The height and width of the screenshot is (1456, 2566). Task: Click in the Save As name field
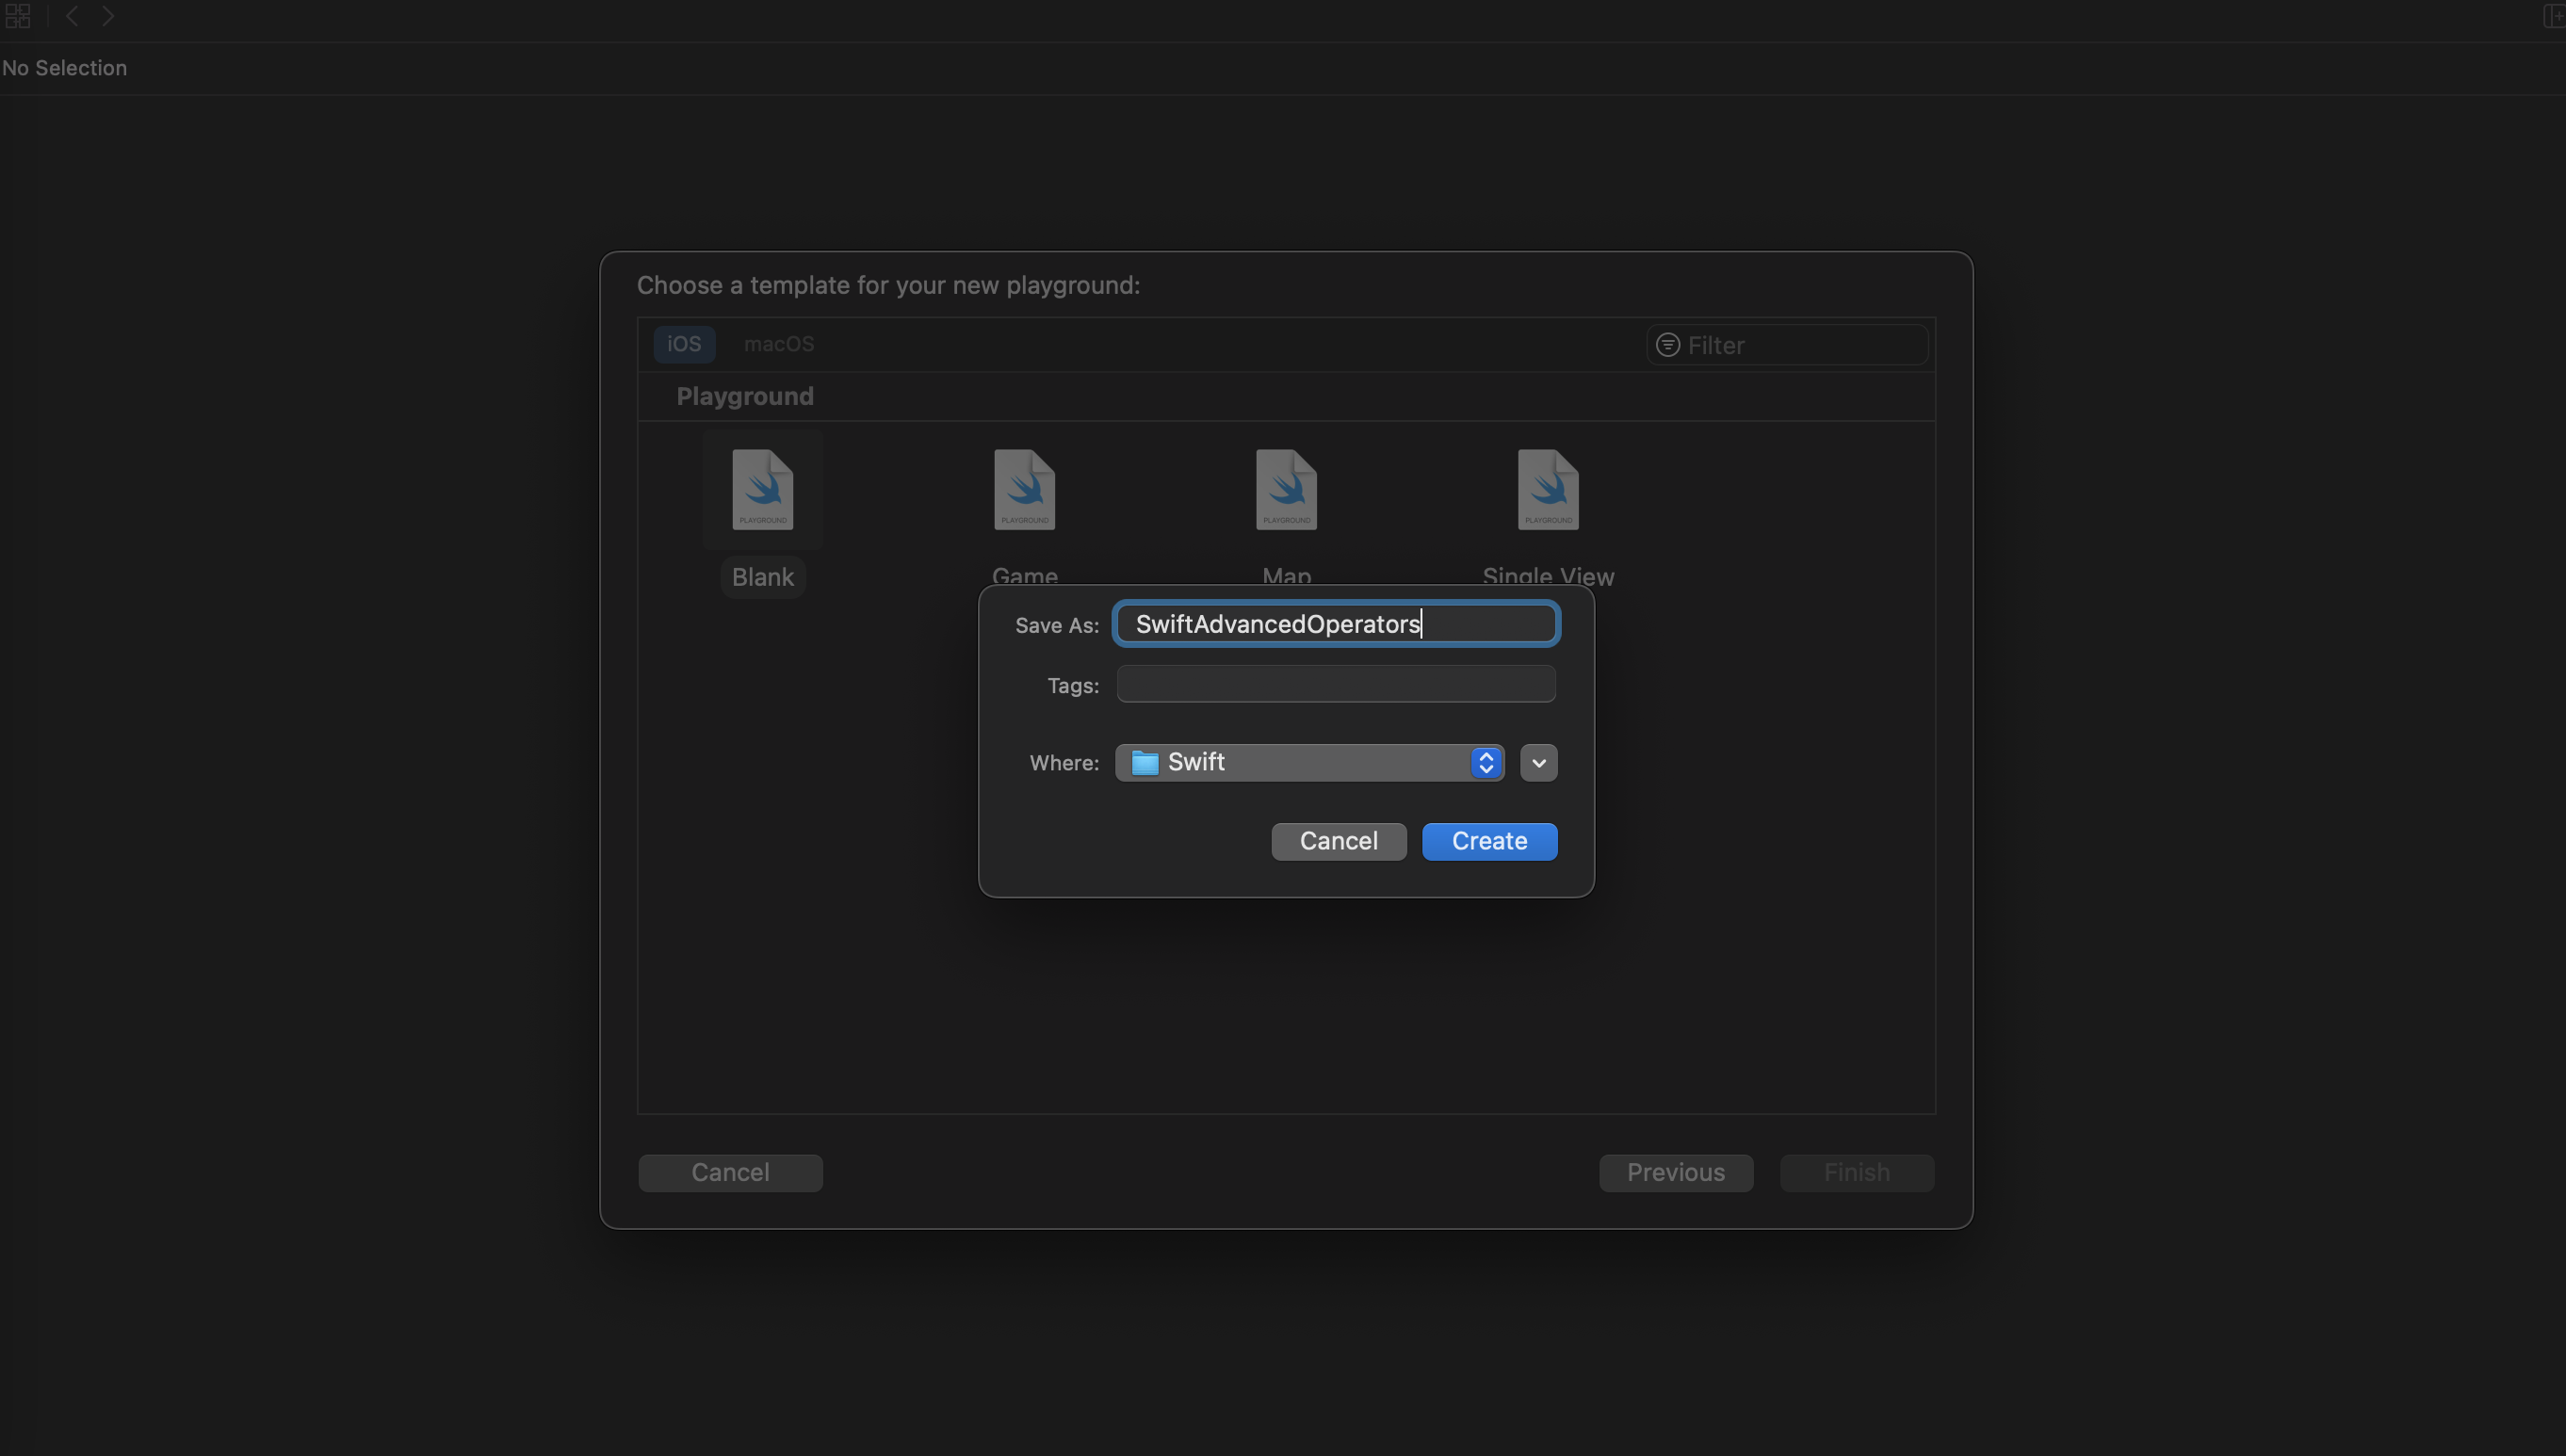1335,624
